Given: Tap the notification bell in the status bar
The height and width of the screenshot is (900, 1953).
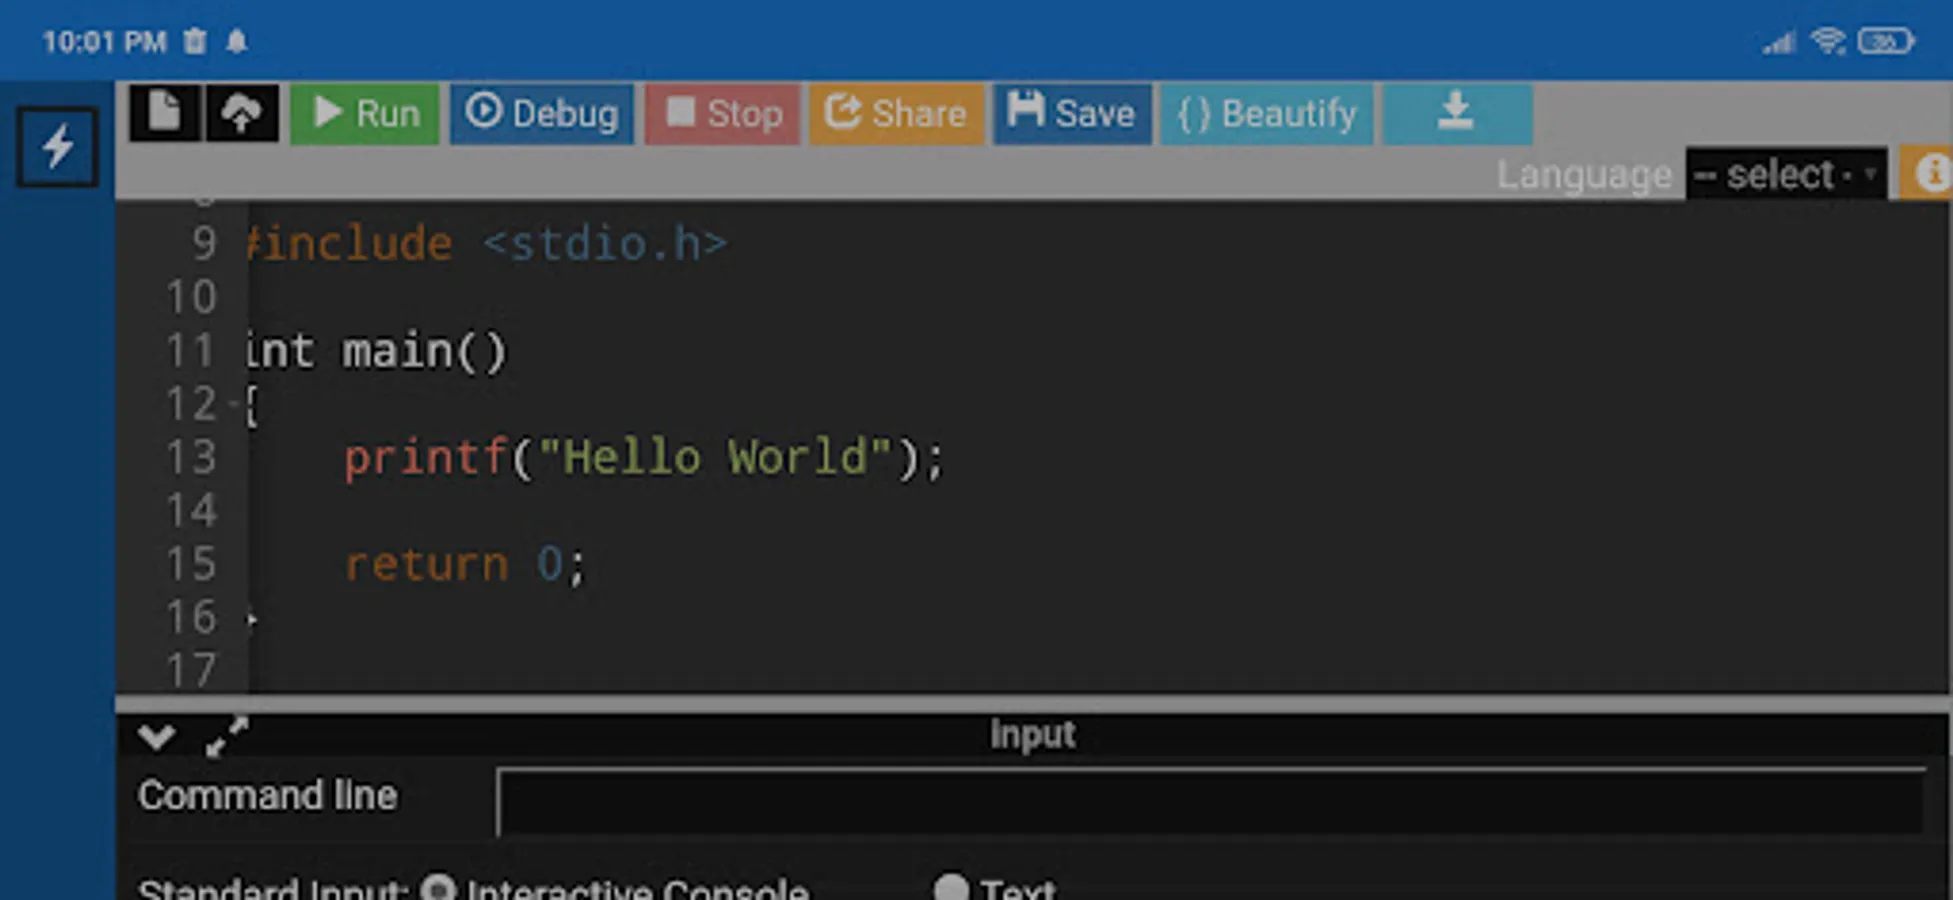Looking at the screenshot, I should (x=236, y=41).
